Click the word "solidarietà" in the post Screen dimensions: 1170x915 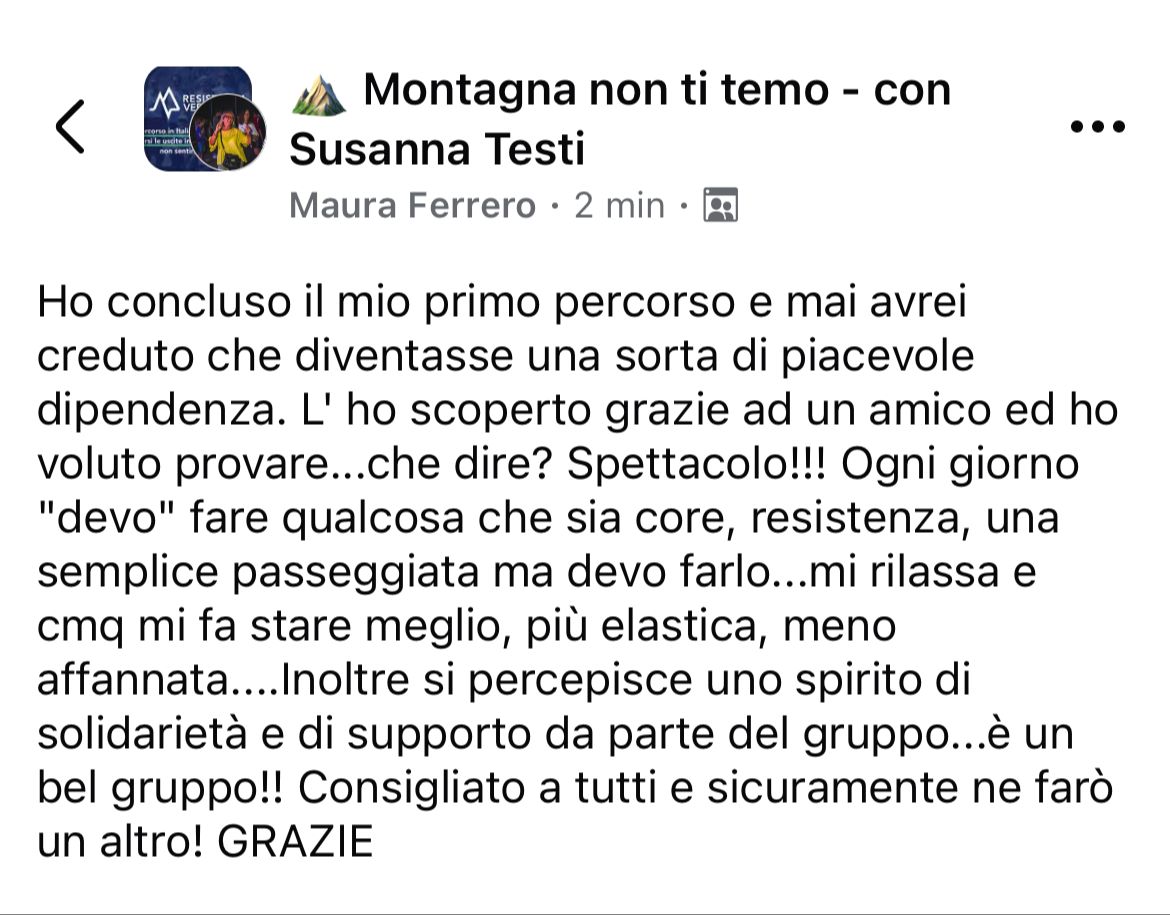coord(142,734)
